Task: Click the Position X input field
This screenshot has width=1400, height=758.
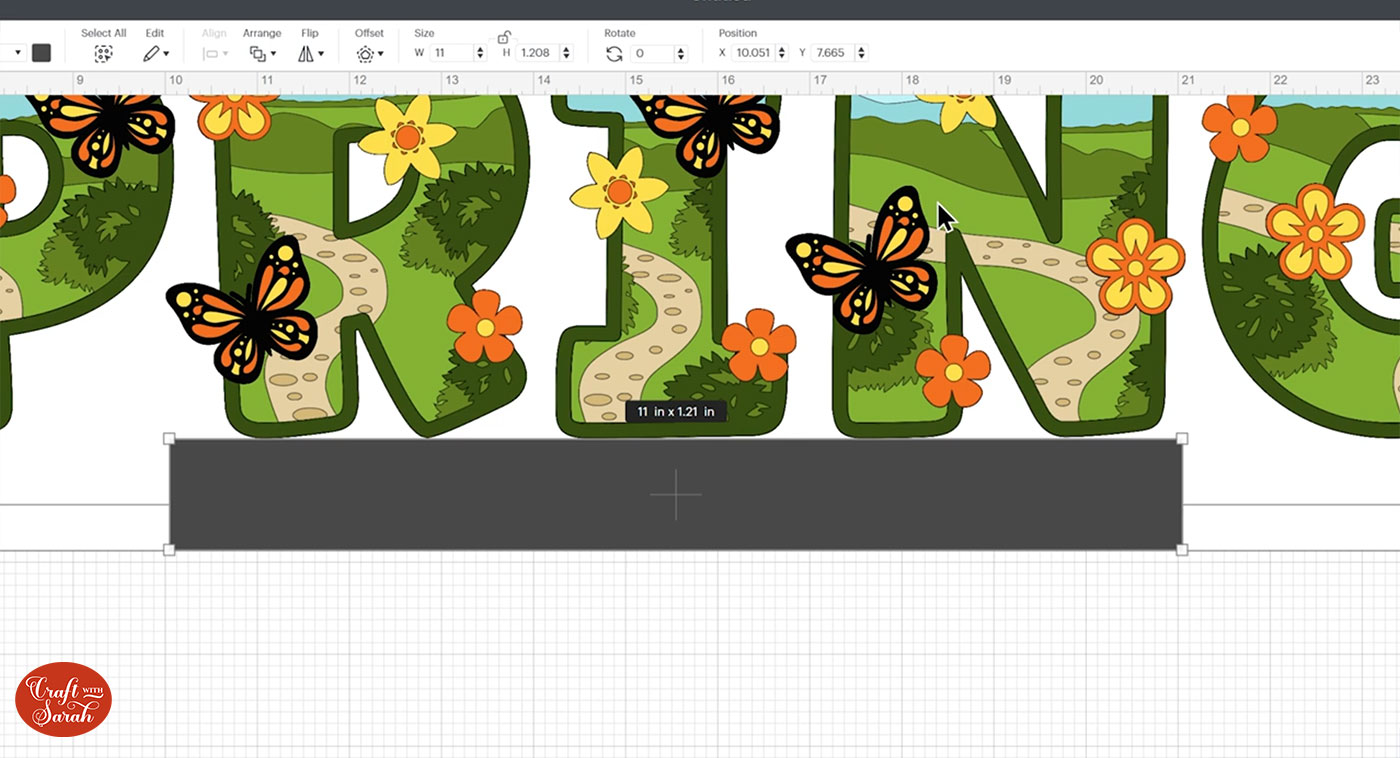Action: (x=754, y=53)
